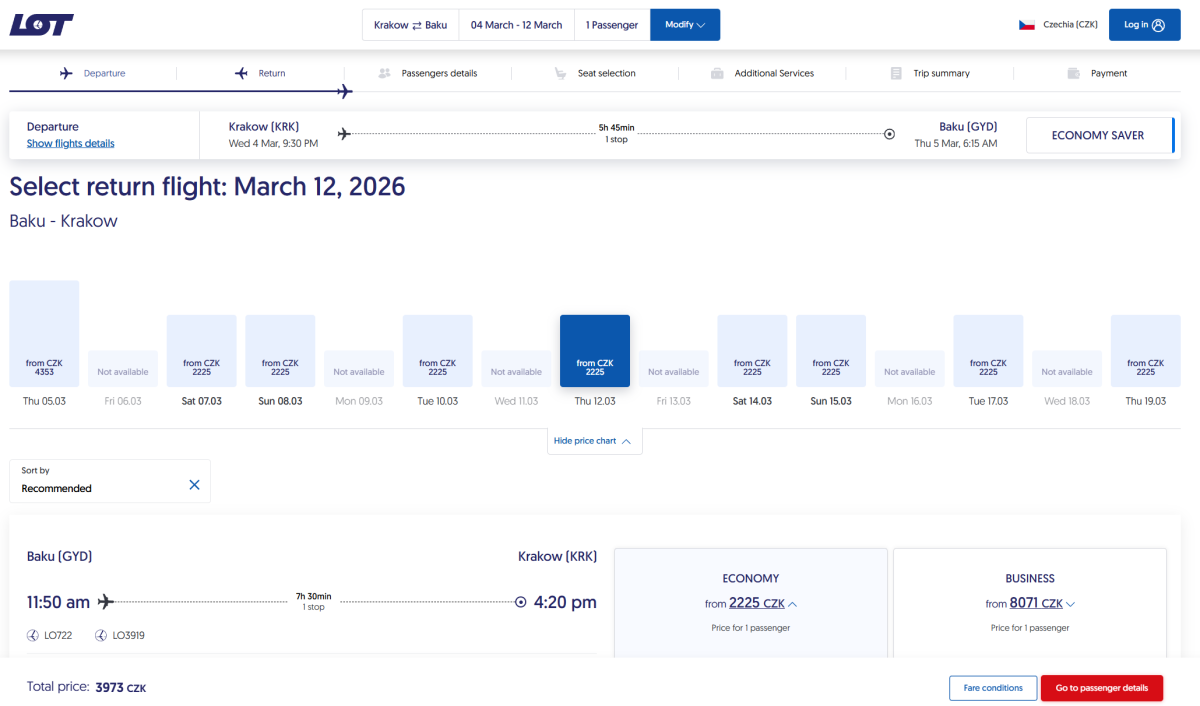
Task: Click the LOT airline logo
Action: pos(41,25)
